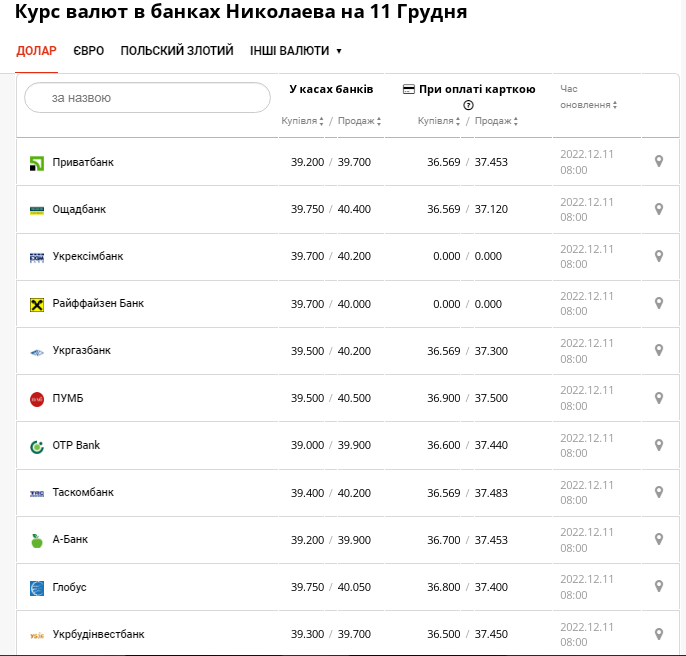686x656 pixels.
Task: Click the Приватбанк logo icon
Action: click(37, 163)
